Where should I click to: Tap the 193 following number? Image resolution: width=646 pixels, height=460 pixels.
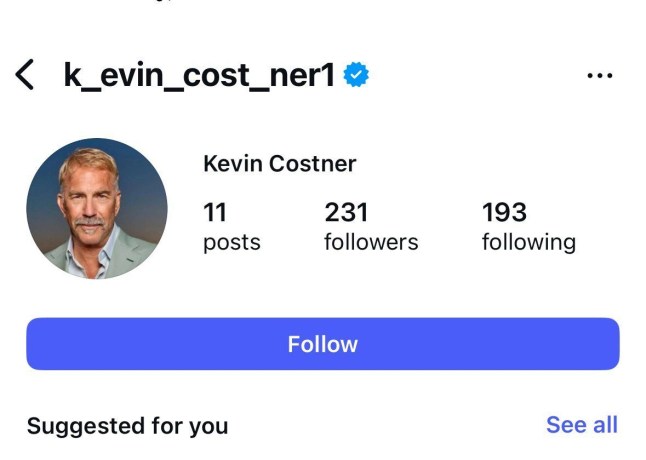504,212
